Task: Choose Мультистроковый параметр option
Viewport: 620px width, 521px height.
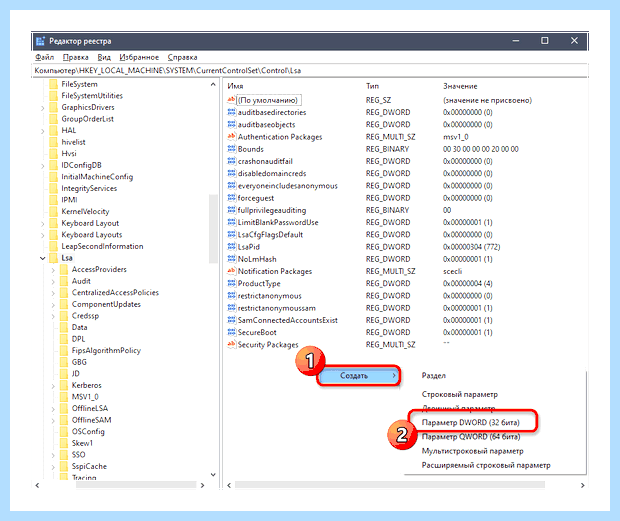Action: [x=473, y=451]
